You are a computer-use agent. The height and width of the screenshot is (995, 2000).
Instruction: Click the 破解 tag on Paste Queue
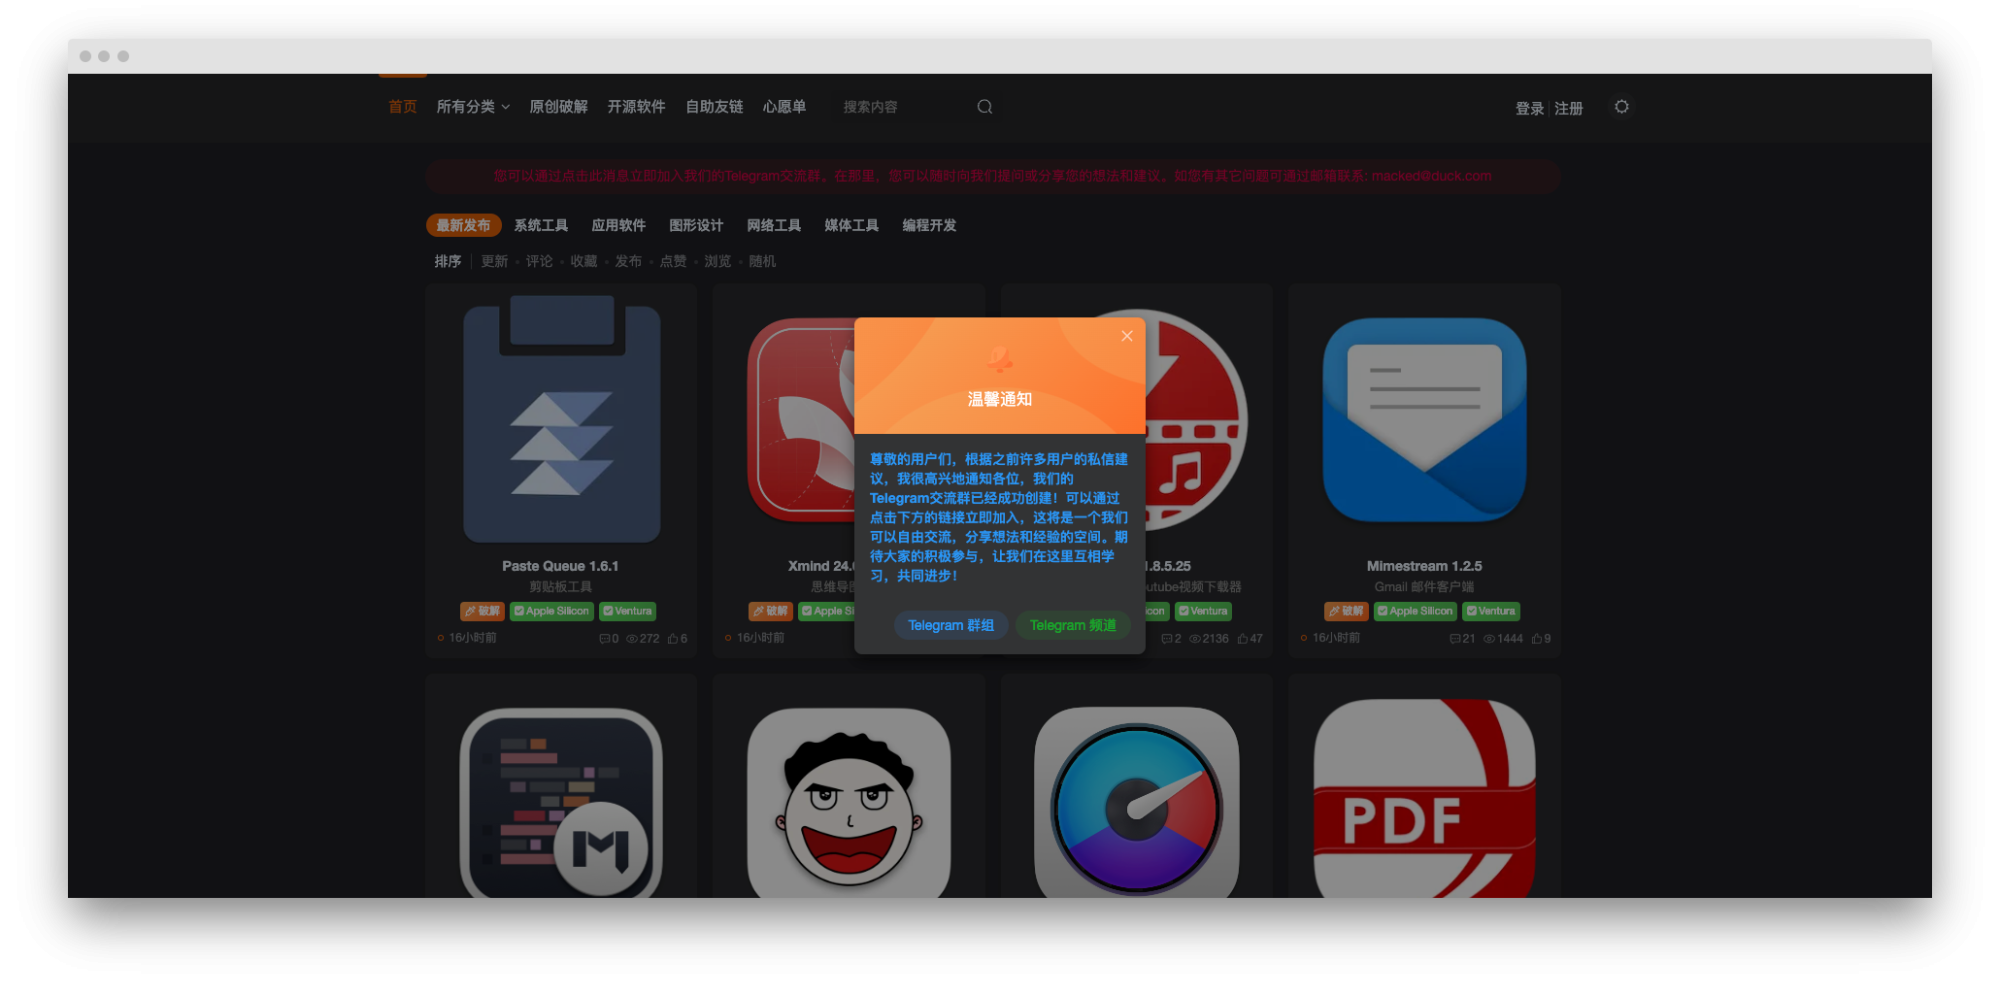483,611
